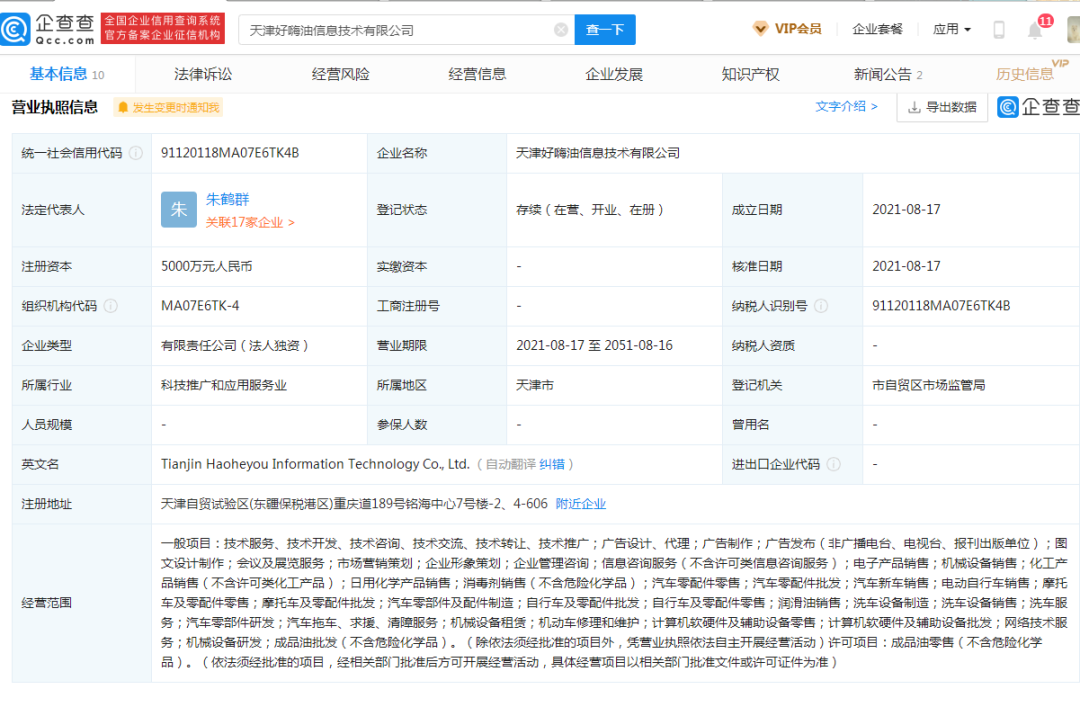The image size is (1080, 716).
Task: Open notifications bell with 11 badge
Action: pyautogui.click(x=1037, y=28)
